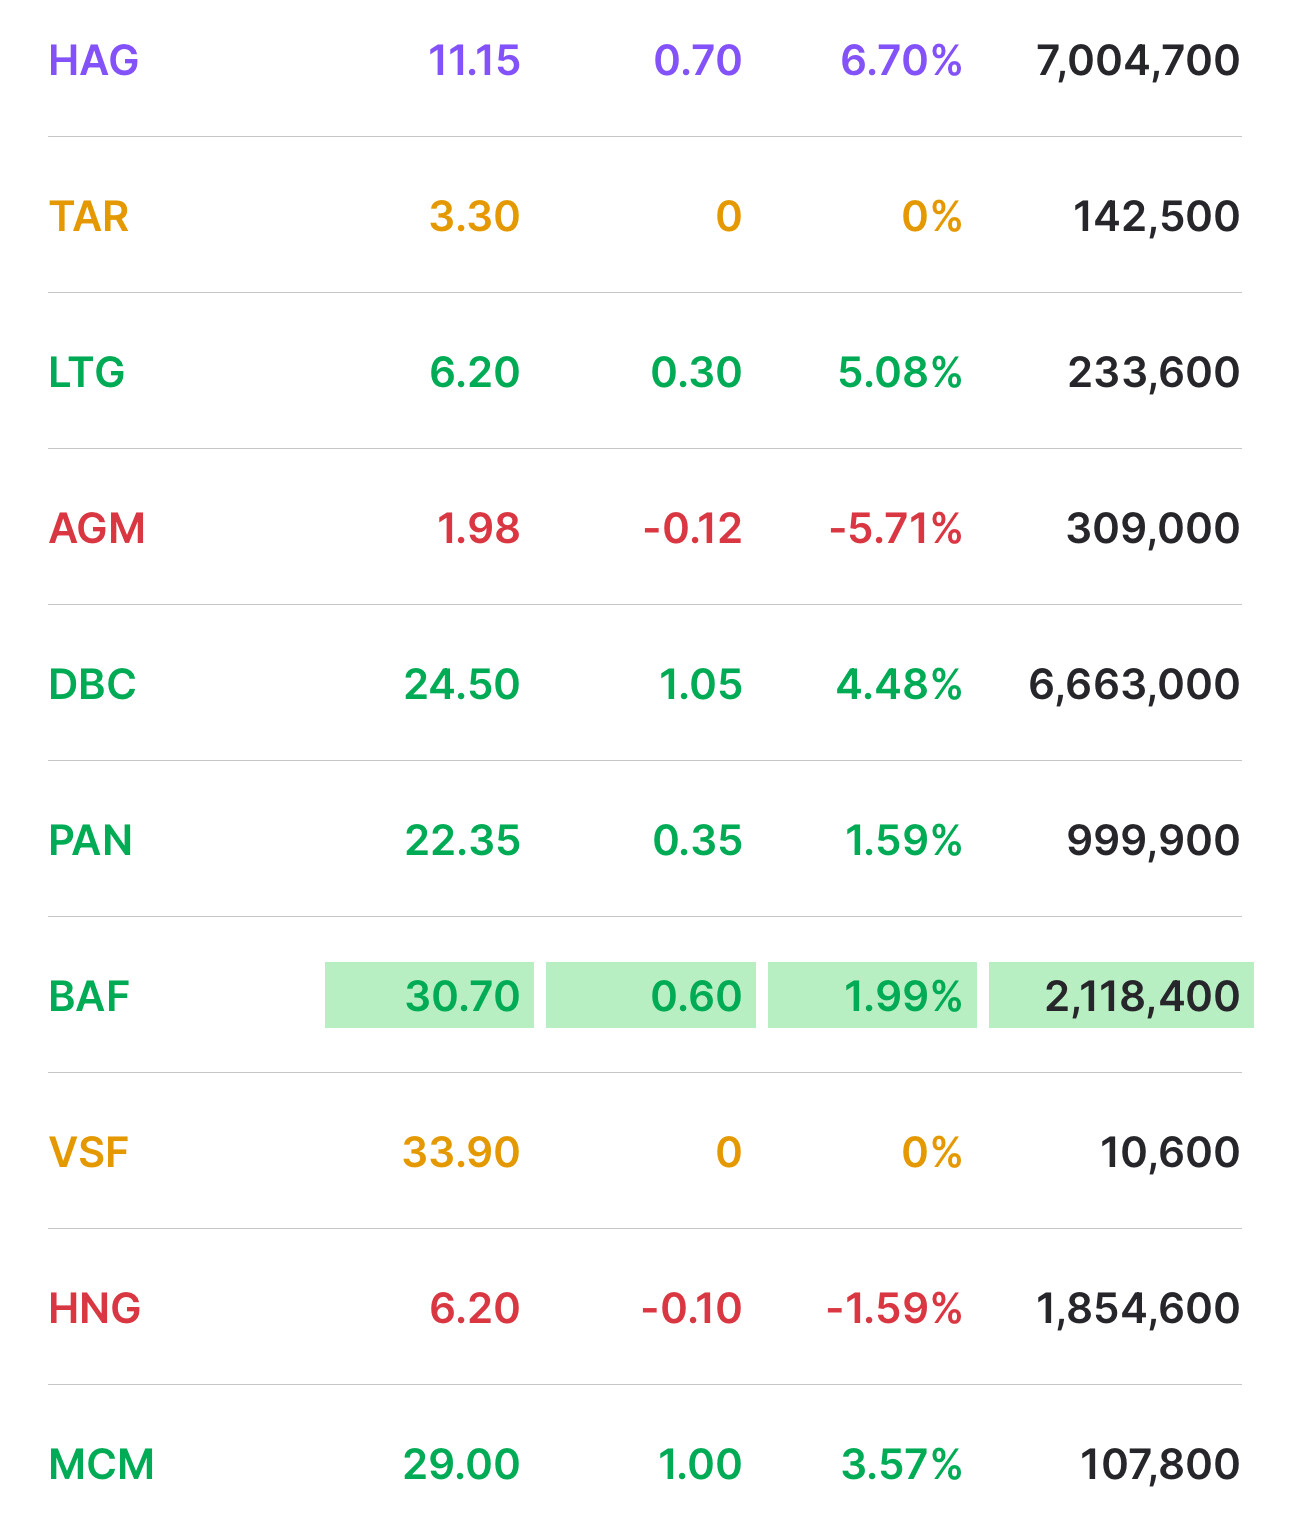Select the PAN ticker
The width and height of the screenshot is (1290, 1526).
(90, 841)
